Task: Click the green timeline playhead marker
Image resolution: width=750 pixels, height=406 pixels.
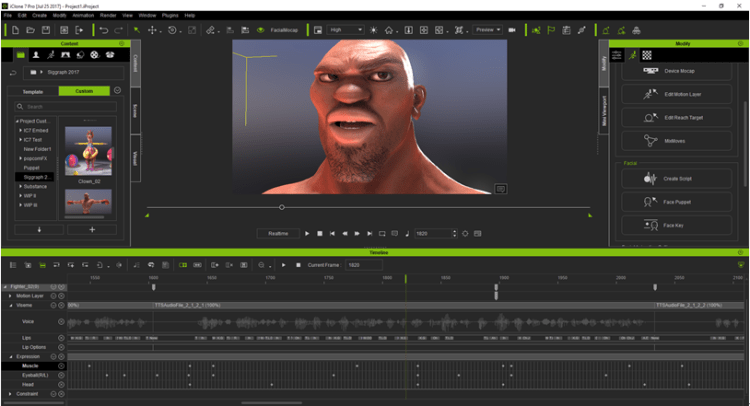Action: 406,278
